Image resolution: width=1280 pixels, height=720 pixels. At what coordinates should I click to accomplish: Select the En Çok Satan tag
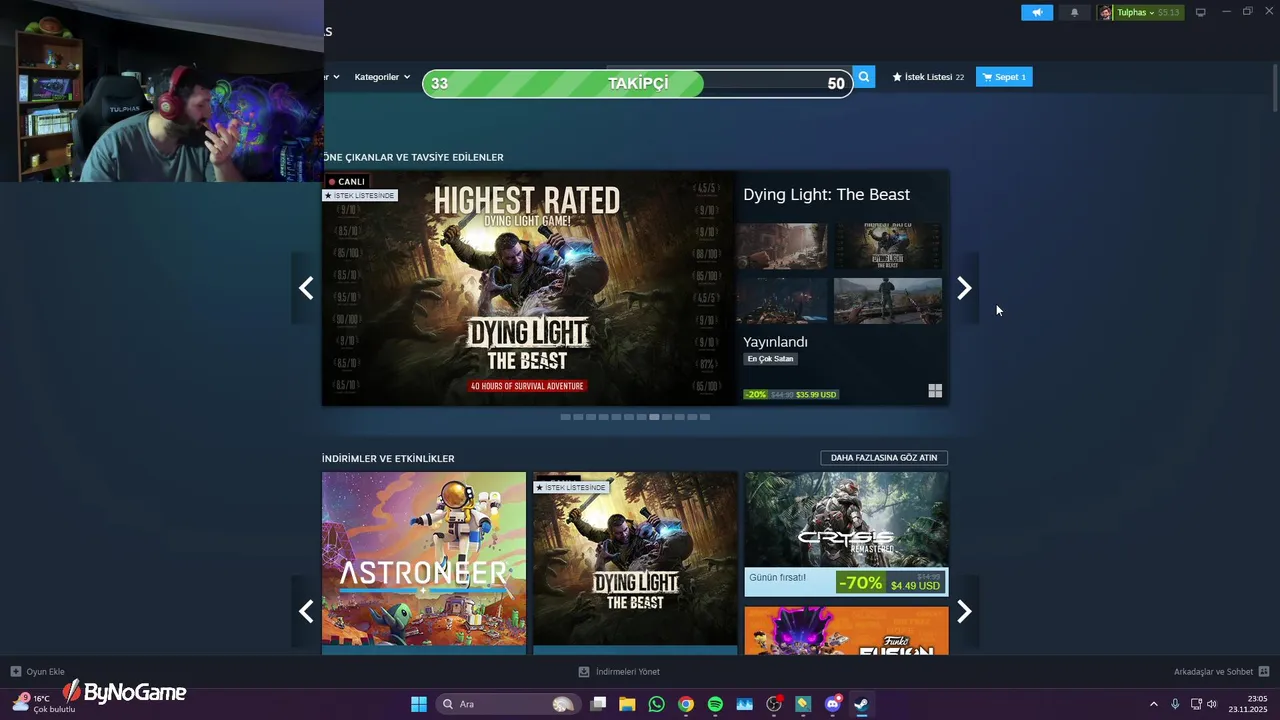tap(770, 359)
